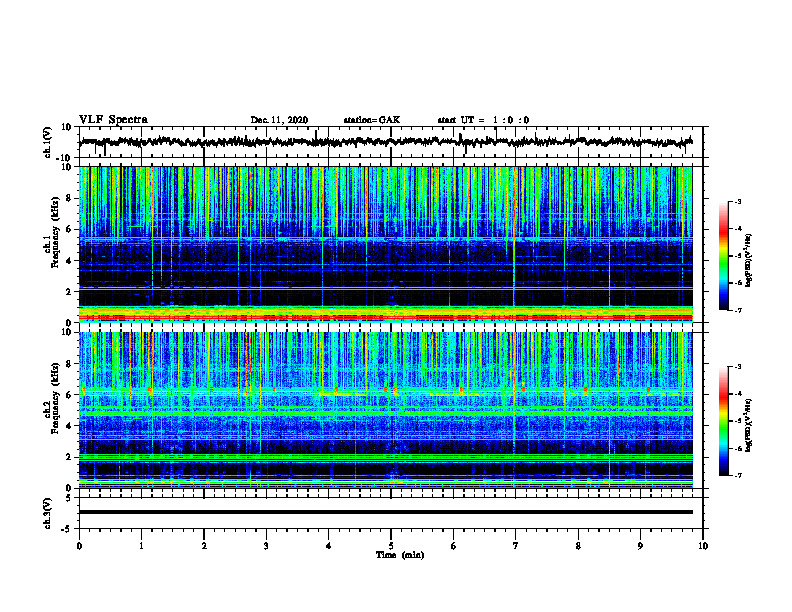
Task: Click time axis tick label "2"
Action: [x=204, y=546]
